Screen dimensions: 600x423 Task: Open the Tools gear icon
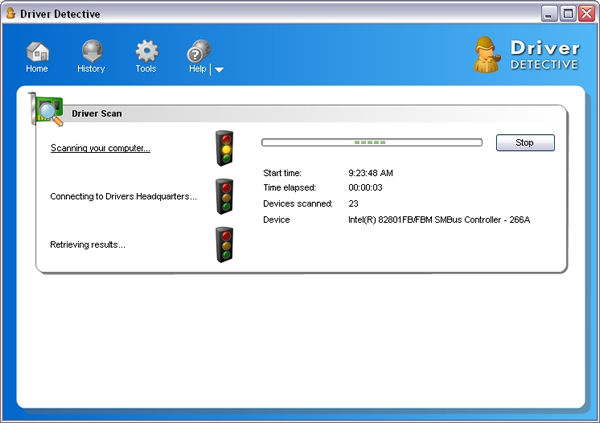tap(147, 51)
